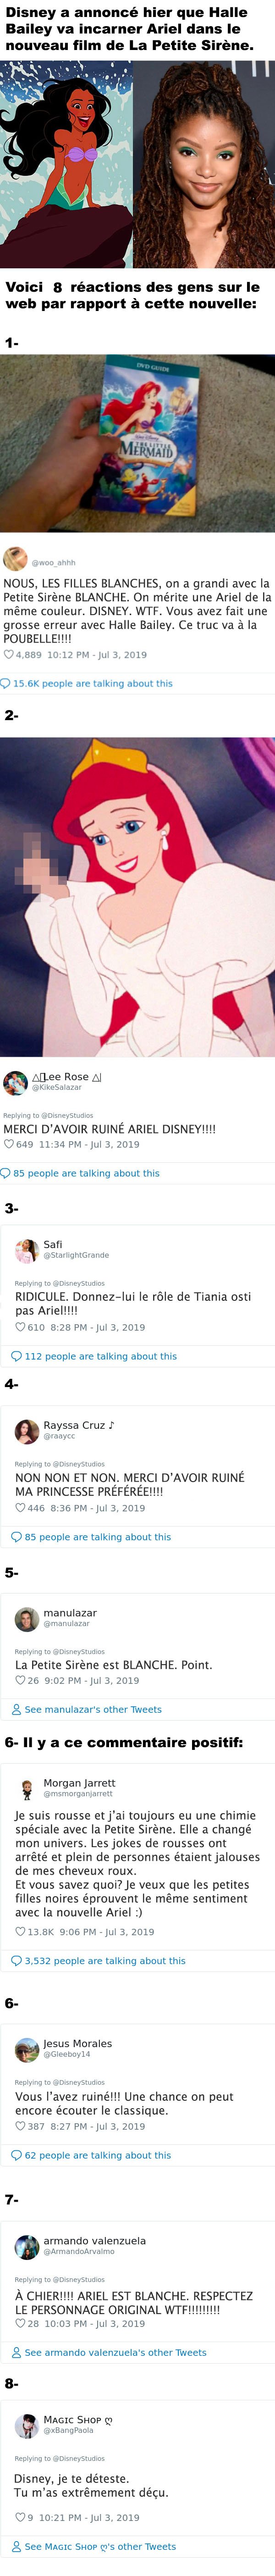275x2576 pixels.
Task: Click the heart icon on Safi's tweet
Action: [x=20, y=1327]
